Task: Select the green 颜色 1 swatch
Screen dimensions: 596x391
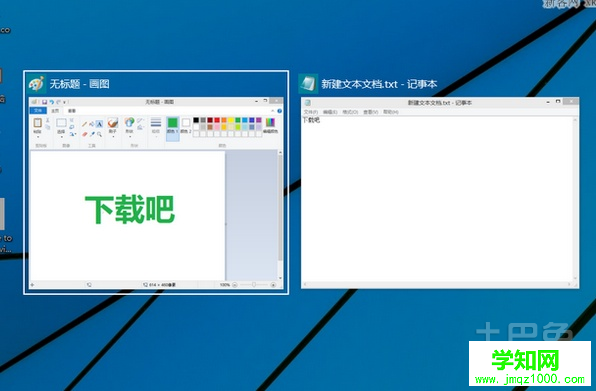Action: tap(173, 122)
